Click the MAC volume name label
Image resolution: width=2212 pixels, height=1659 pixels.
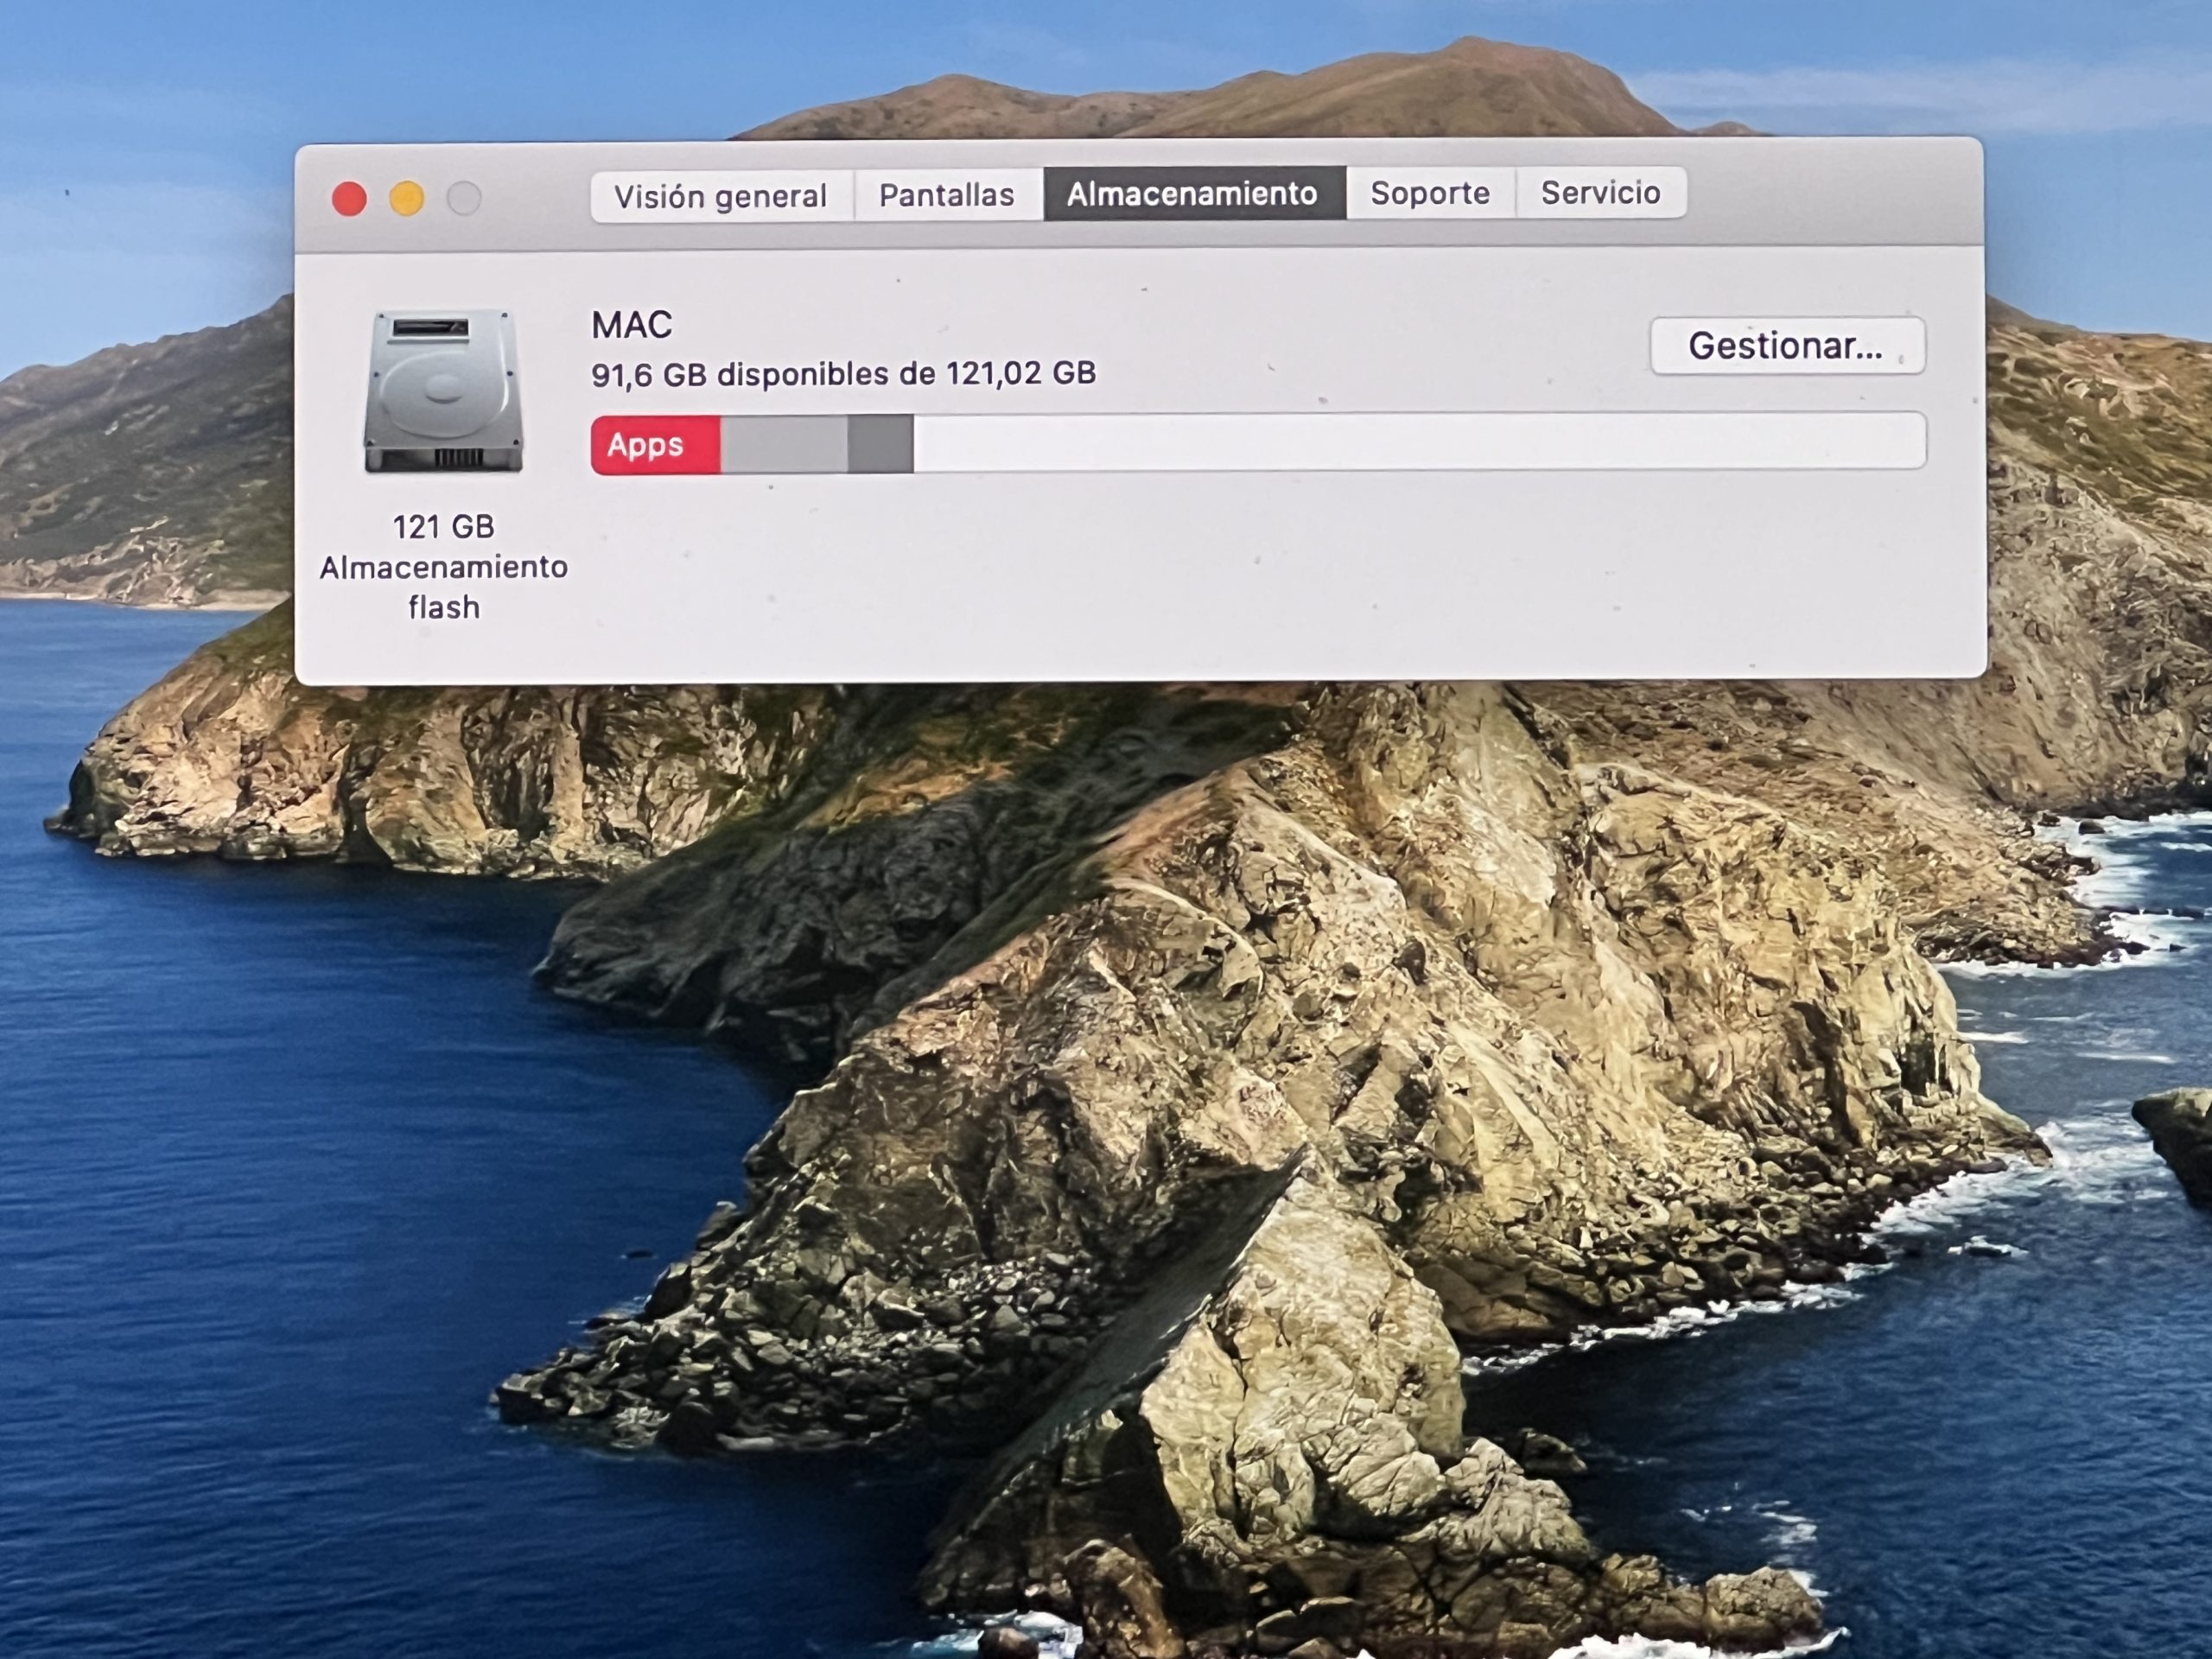click(632, 325)
